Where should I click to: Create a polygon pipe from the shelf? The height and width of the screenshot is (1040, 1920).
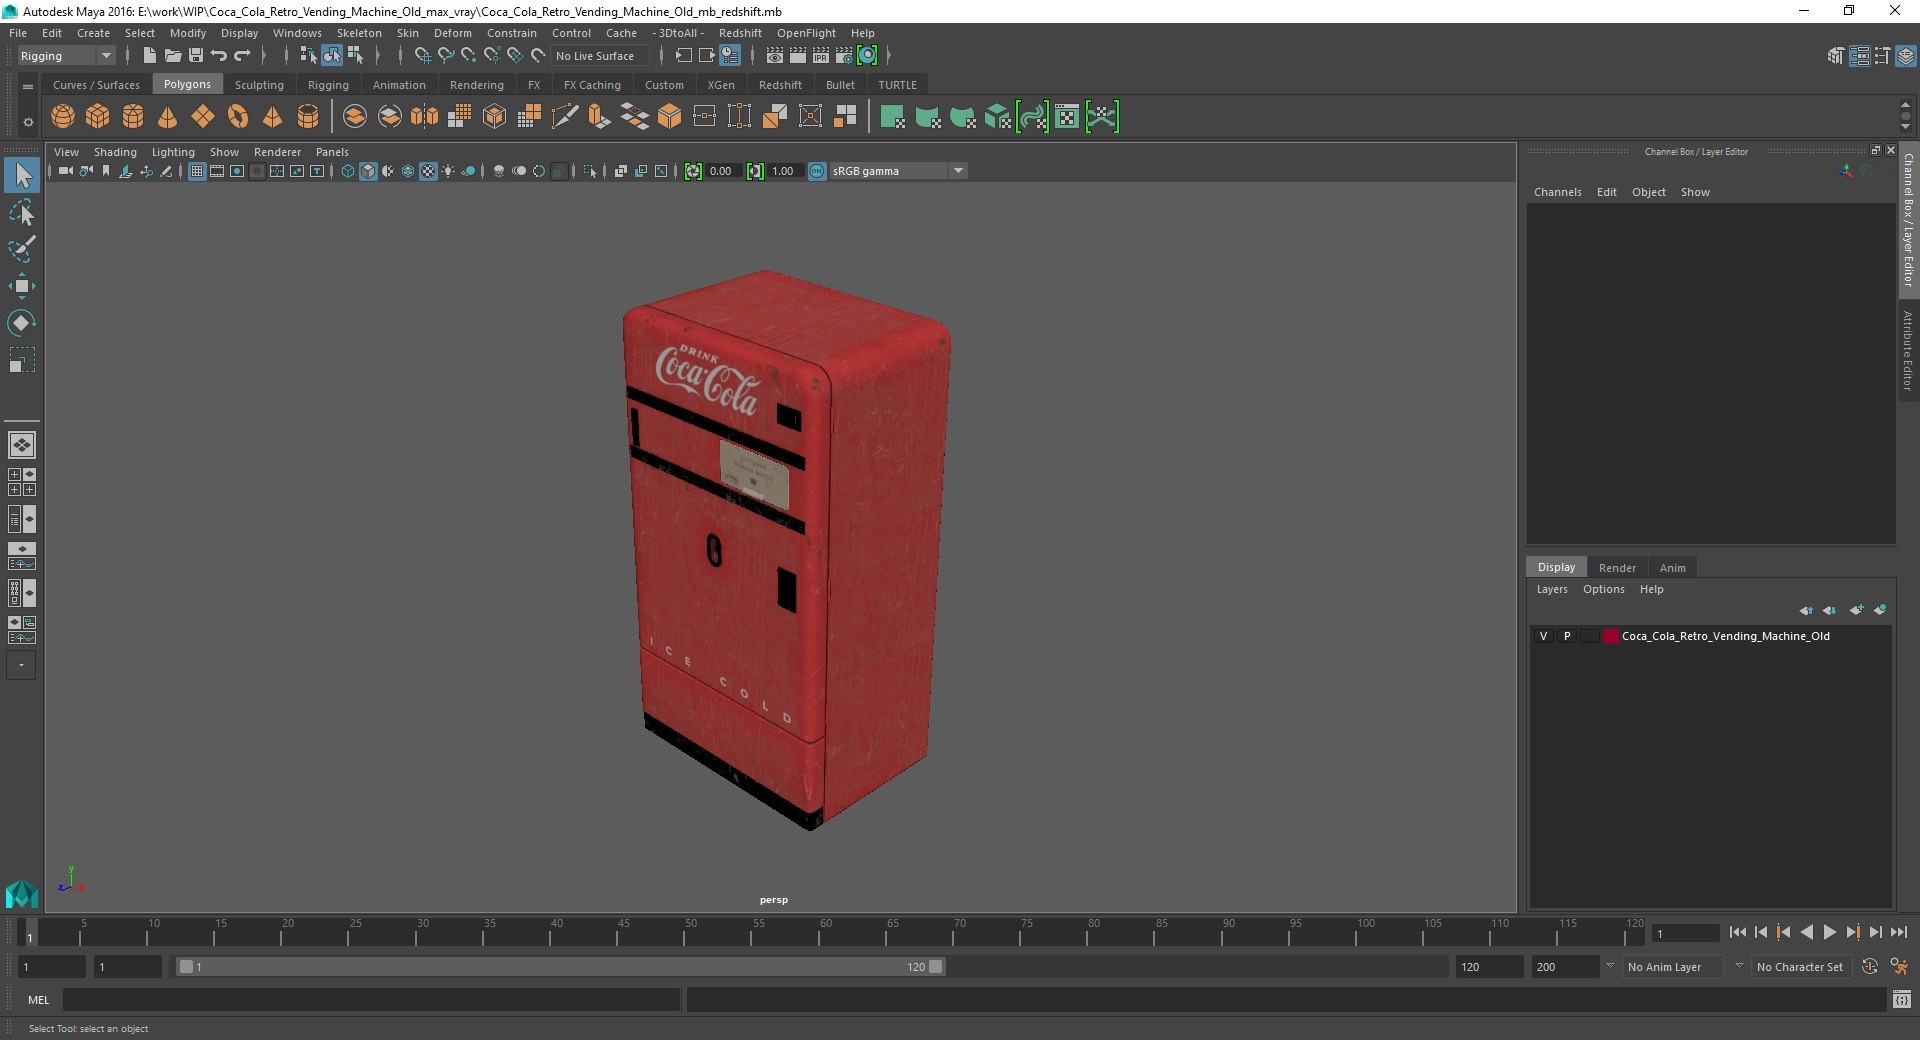click(x=308, y=117)
